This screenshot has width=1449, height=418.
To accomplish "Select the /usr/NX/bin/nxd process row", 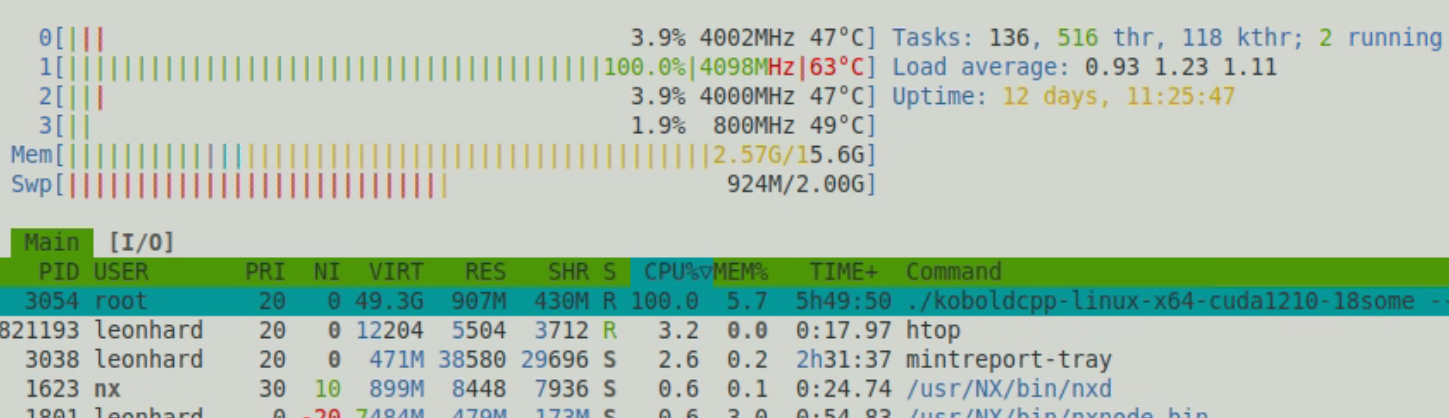I will 724,389.
